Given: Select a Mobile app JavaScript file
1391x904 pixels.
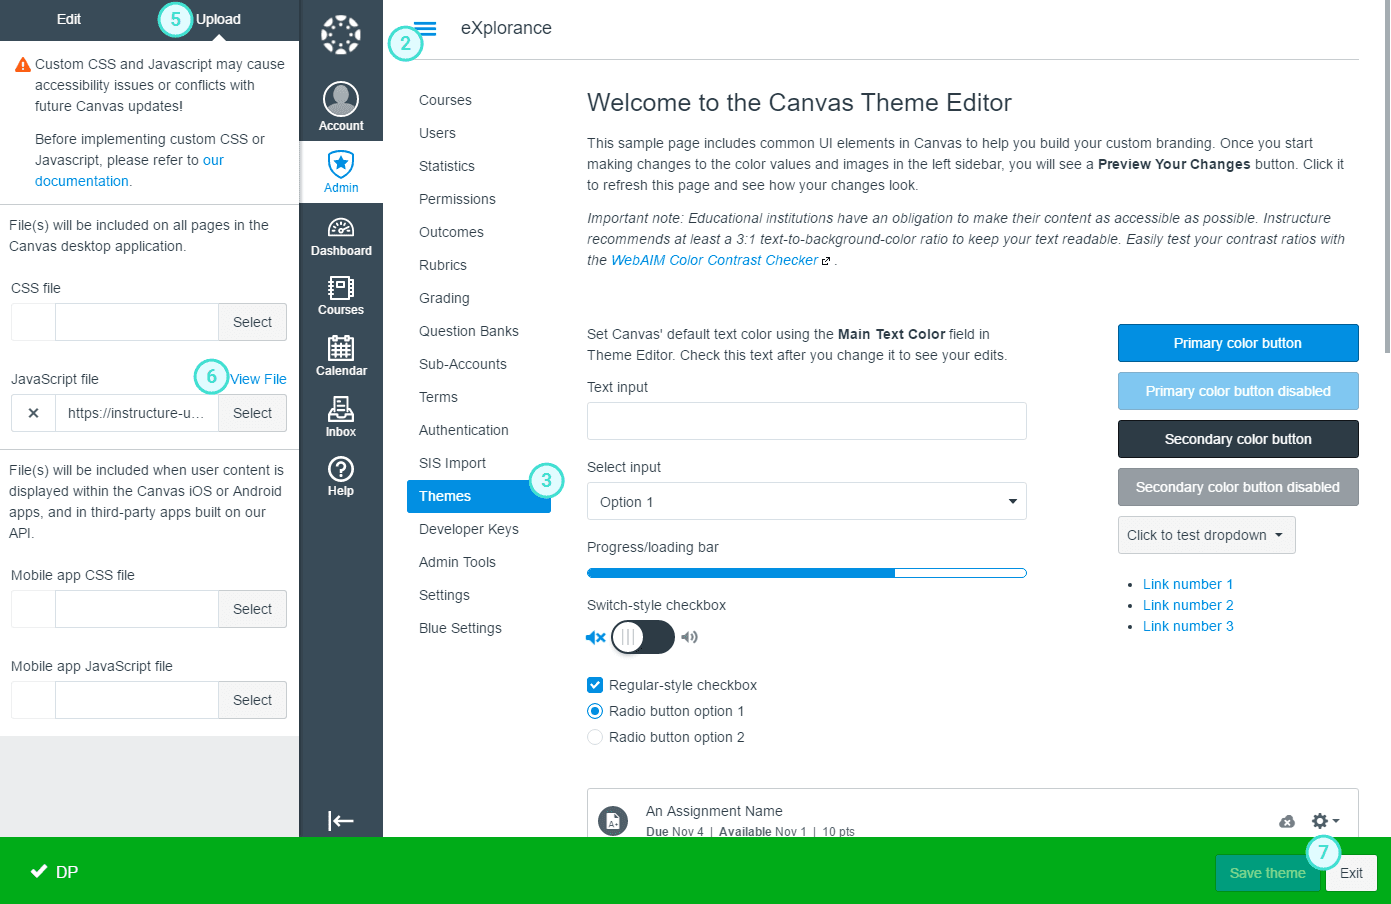Looking at the screenshot, I should [252, 700].
